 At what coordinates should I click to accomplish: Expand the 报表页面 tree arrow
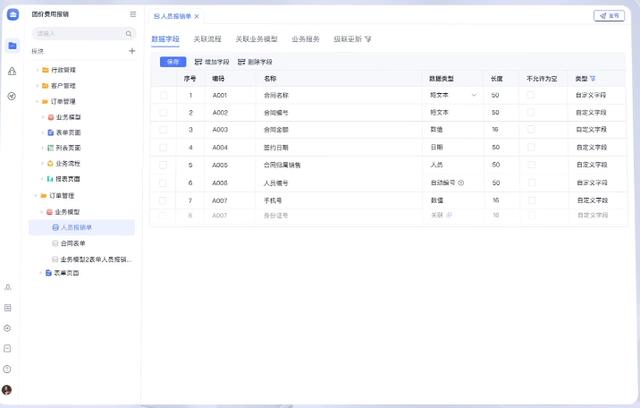tap(42, 179)
